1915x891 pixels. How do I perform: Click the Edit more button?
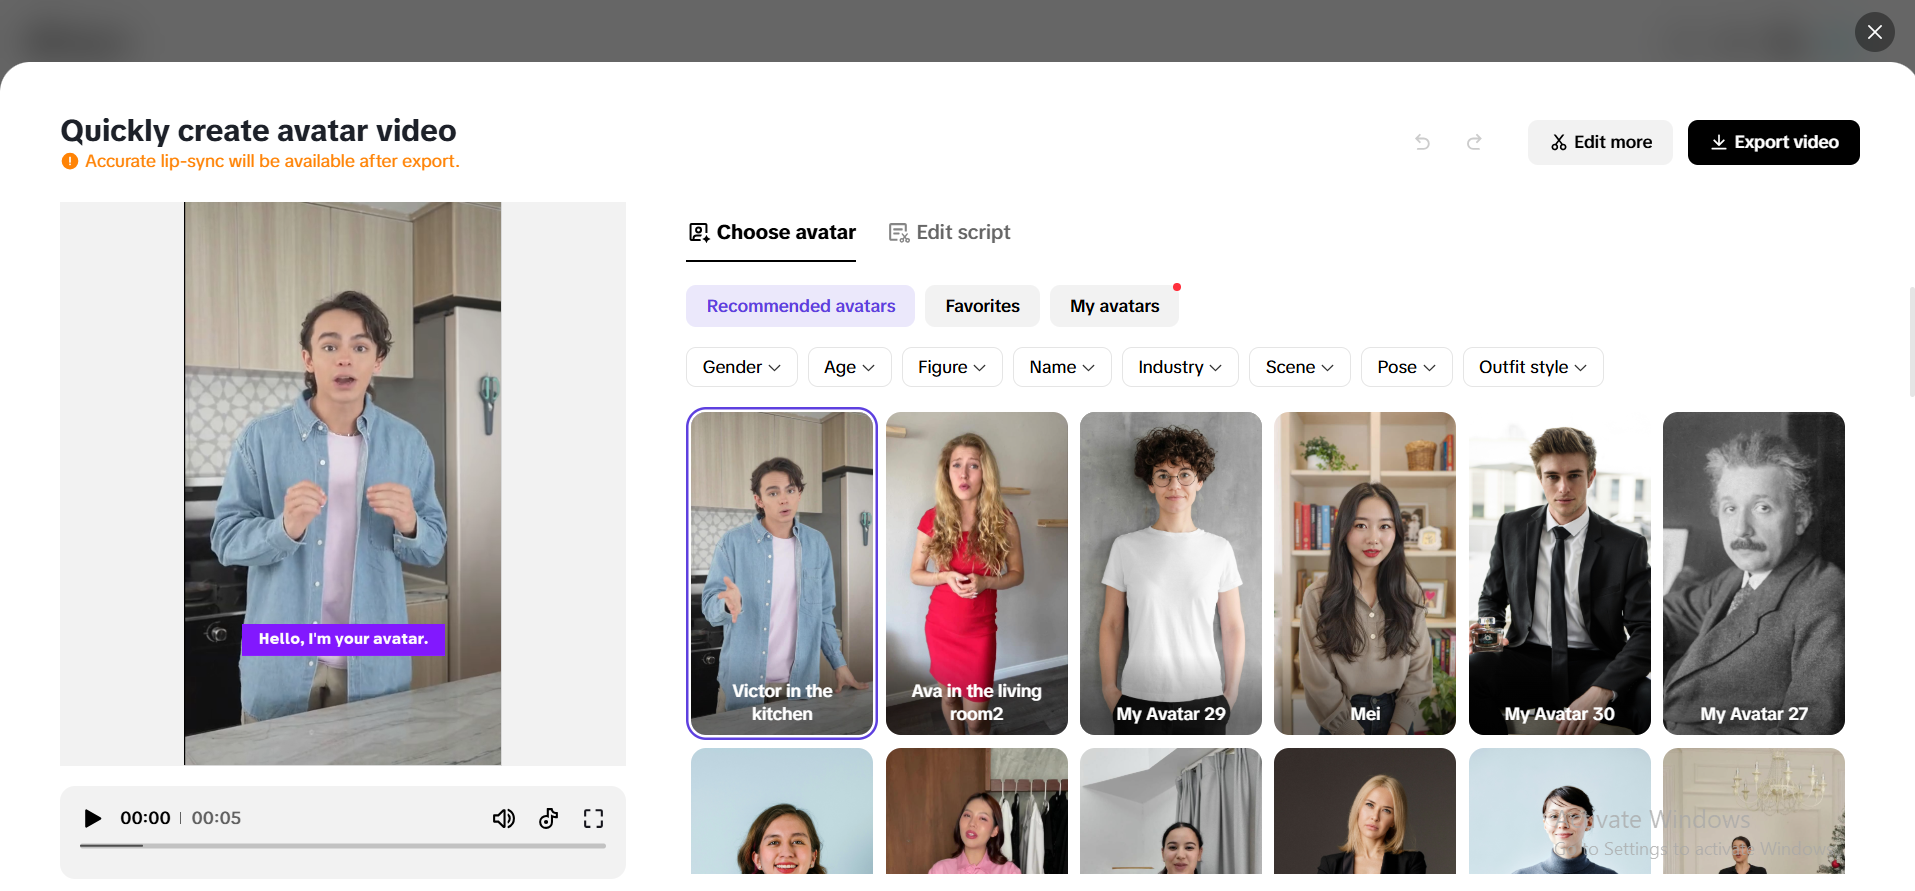(x=1599, y=142)
